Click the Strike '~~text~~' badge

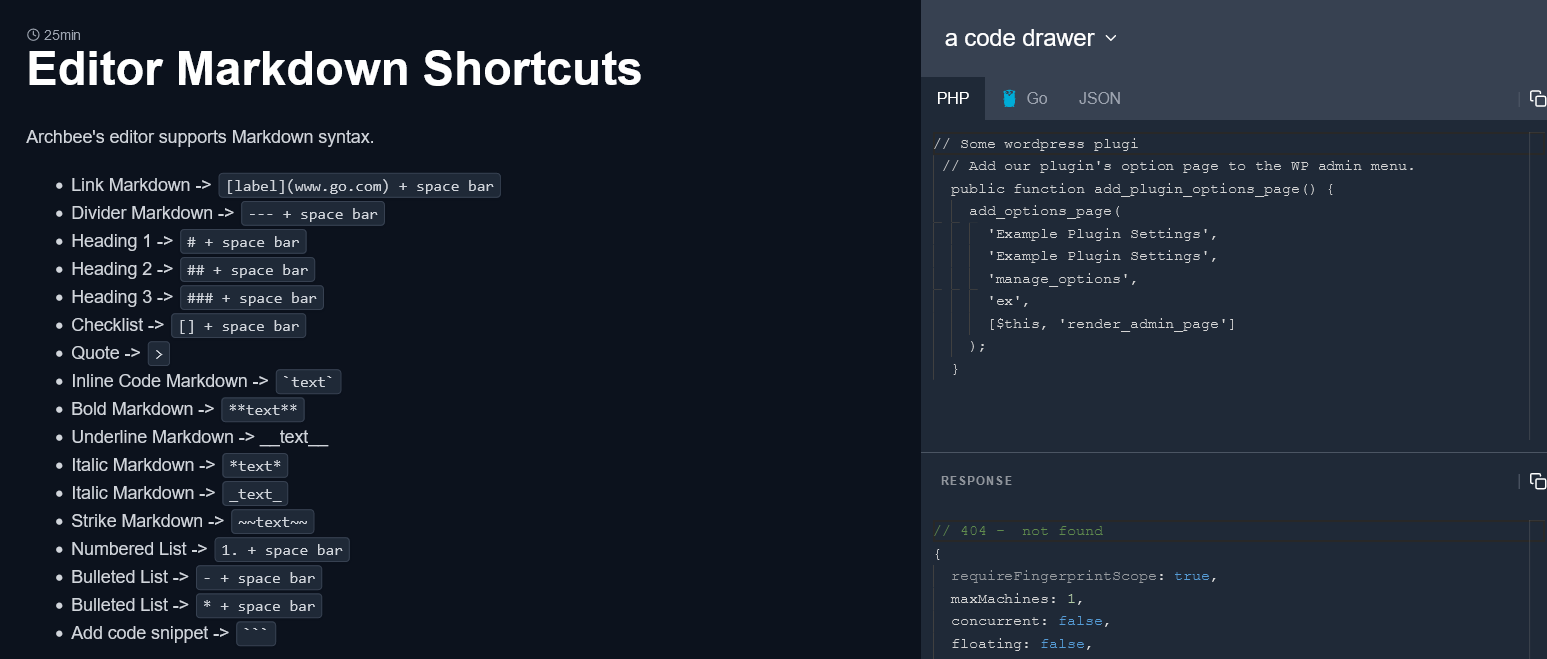[x=272, y=521]
